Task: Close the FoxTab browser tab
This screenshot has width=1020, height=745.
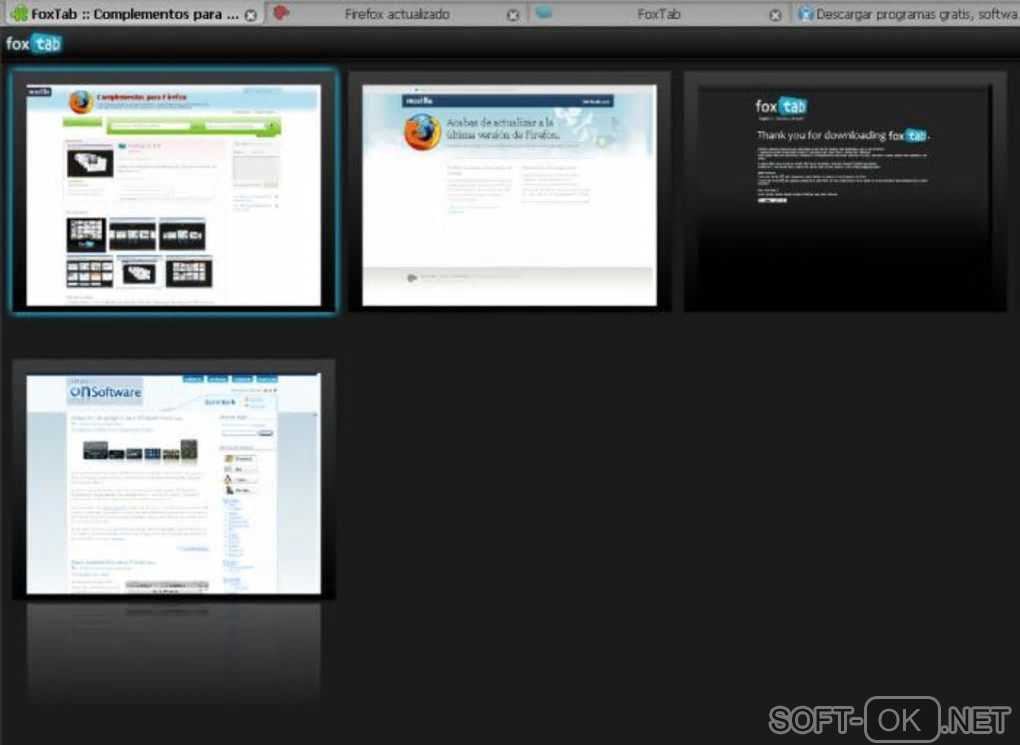Action: (775, 15)
